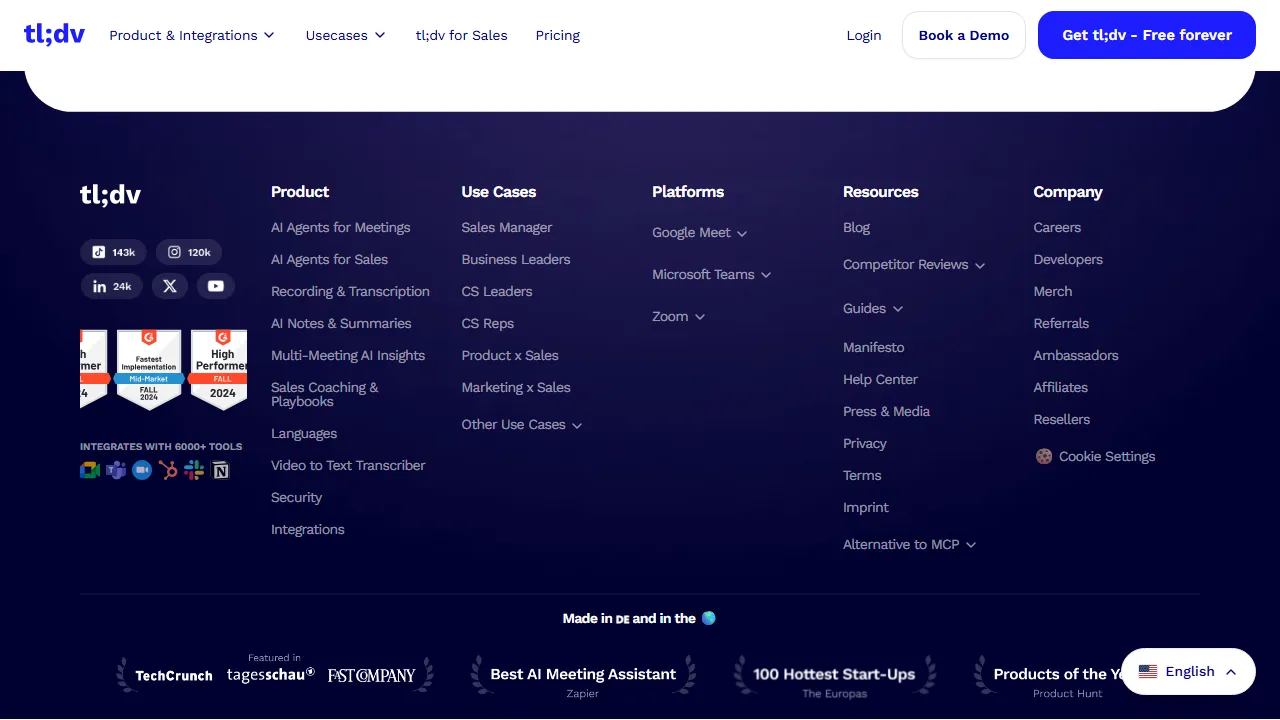This screenshot has width=1280, height=720.
Task: Open Security link under Product
Action: tap(297, 497)
